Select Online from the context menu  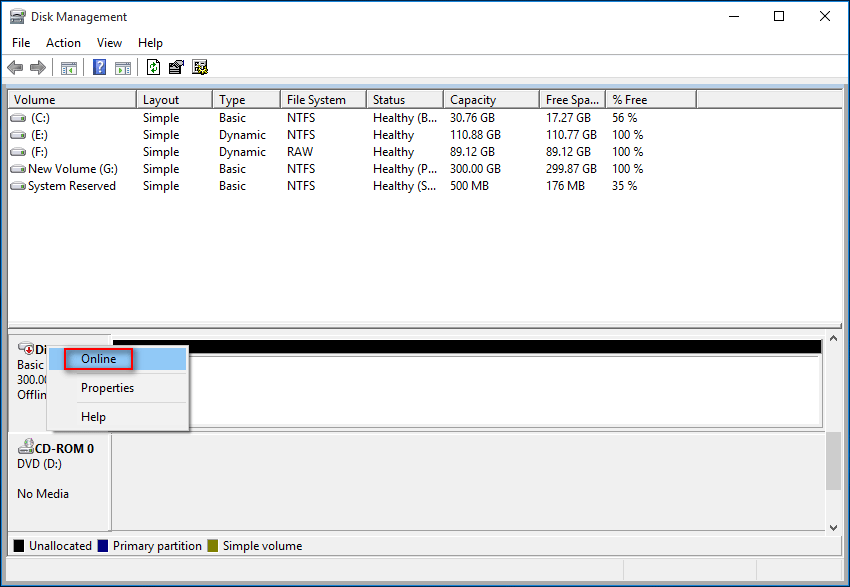(x=99, y=359)
